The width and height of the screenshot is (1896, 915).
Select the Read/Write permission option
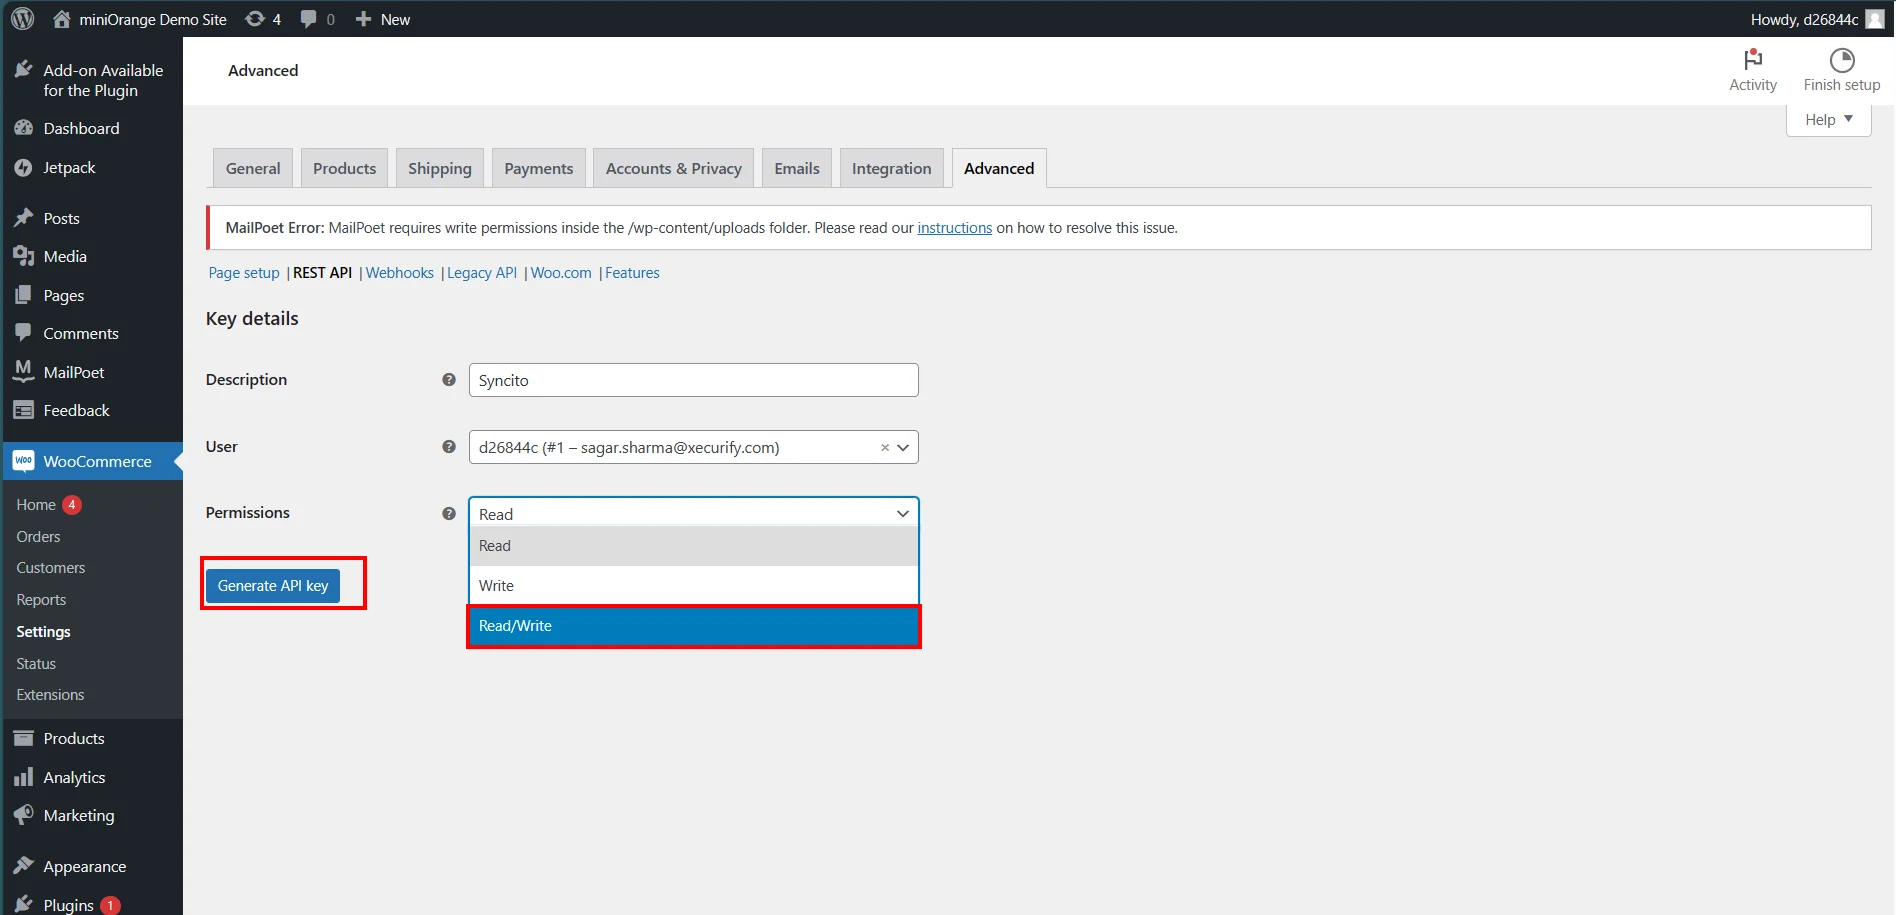692,626
